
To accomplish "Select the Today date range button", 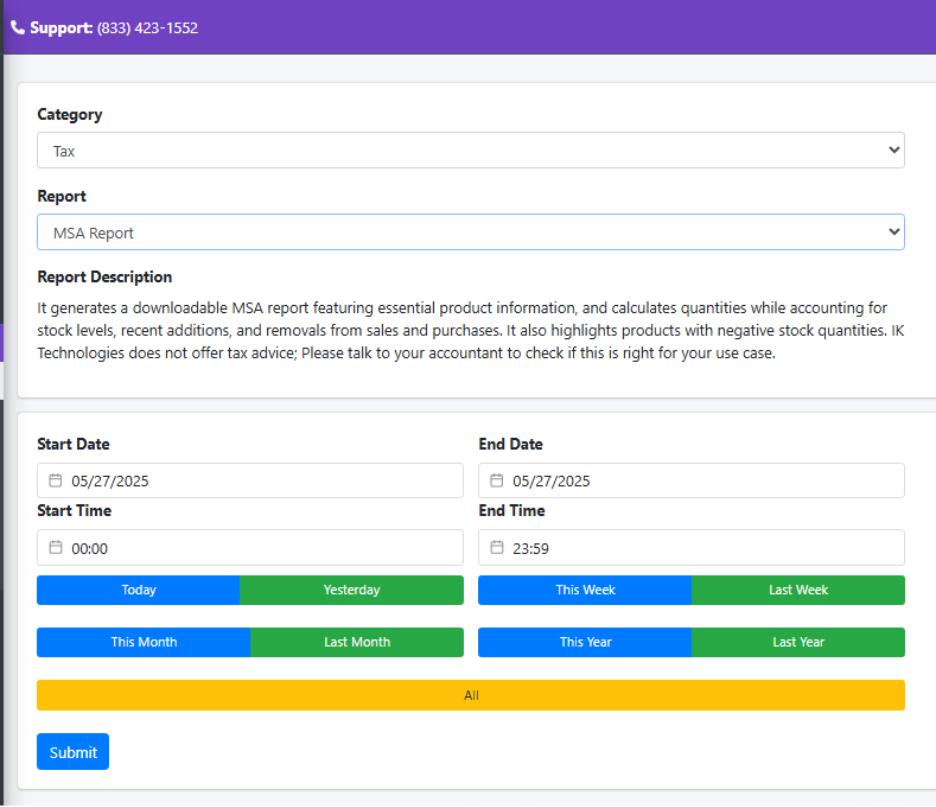I will pos(138,590).
